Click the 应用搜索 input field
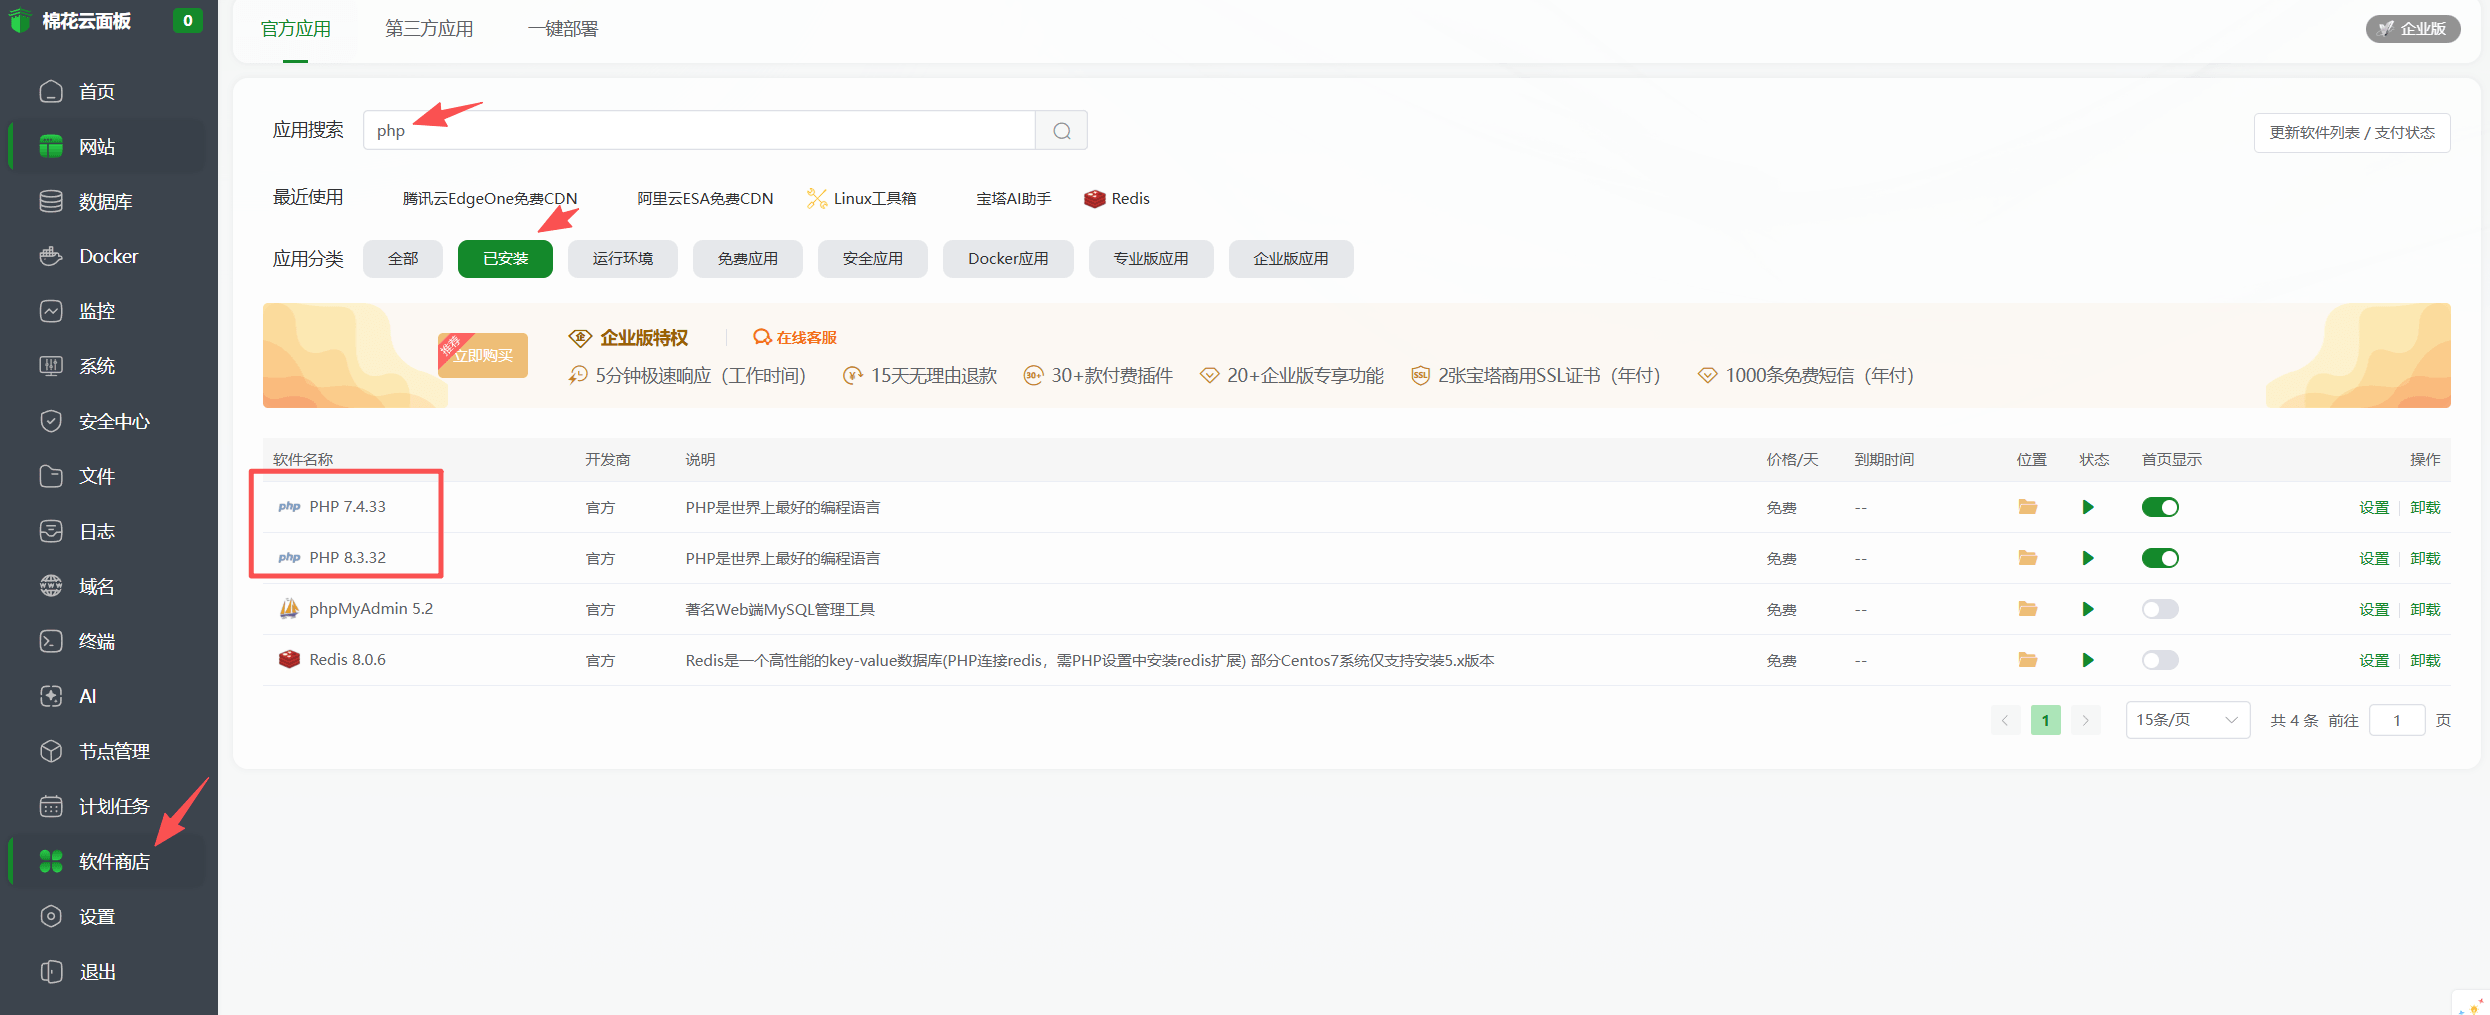The height and width of the screenshot is (1015, 2490). tap(699, 131)
